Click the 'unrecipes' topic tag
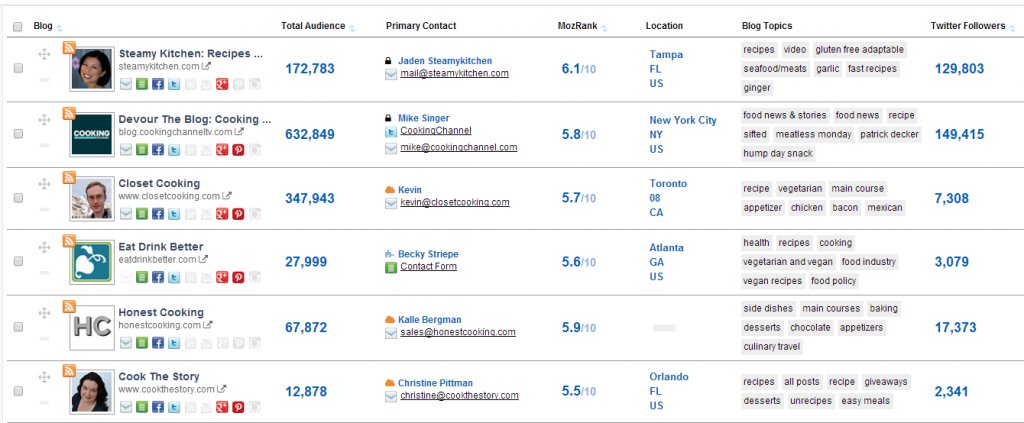Image resolution: width=1024 pixels, height=423 pixels. (810, 401)
